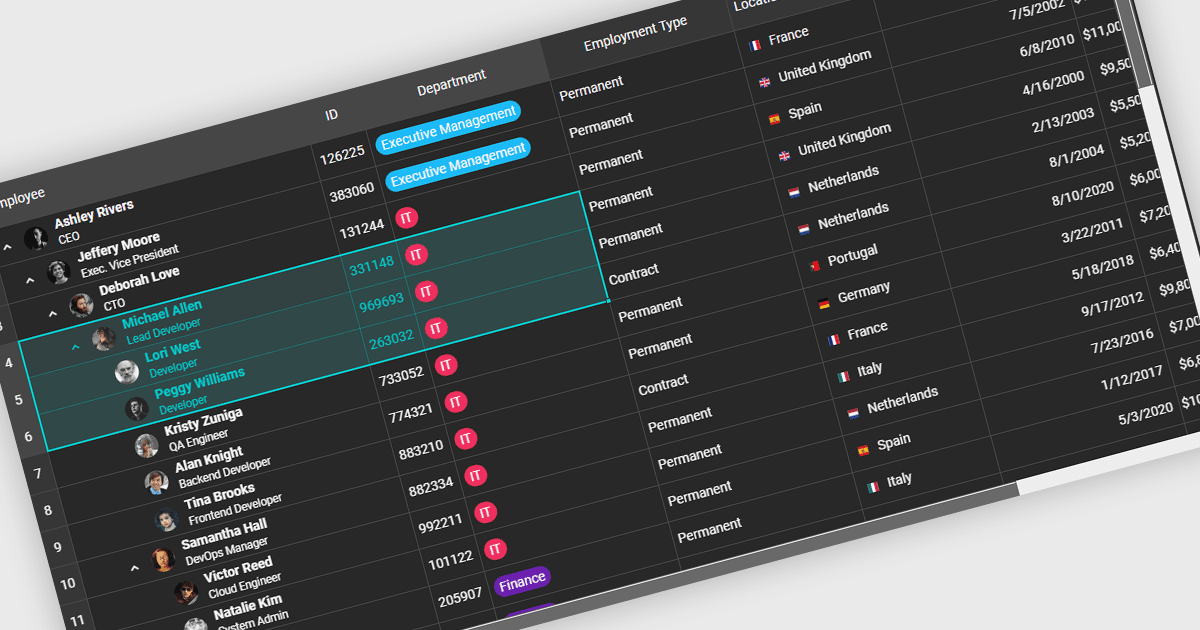Click the selection fill handle corner
The height and width of the screenshot is (630, 1200).
click(608, 300)
